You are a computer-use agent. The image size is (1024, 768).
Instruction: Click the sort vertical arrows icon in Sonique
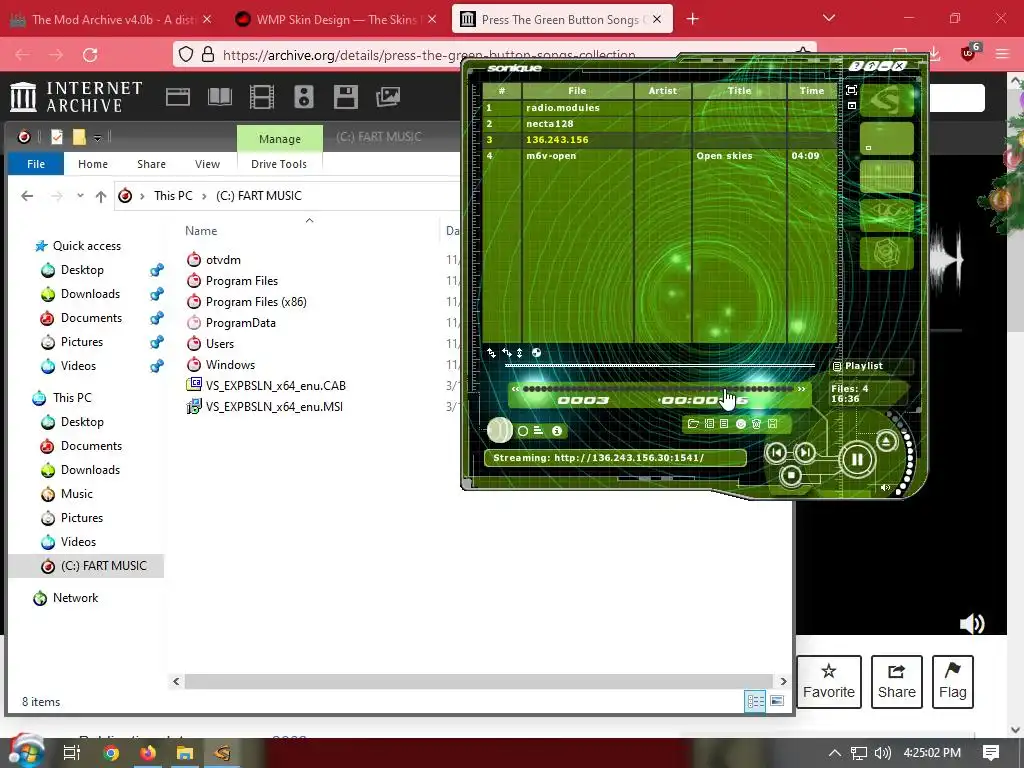point(520,353)
